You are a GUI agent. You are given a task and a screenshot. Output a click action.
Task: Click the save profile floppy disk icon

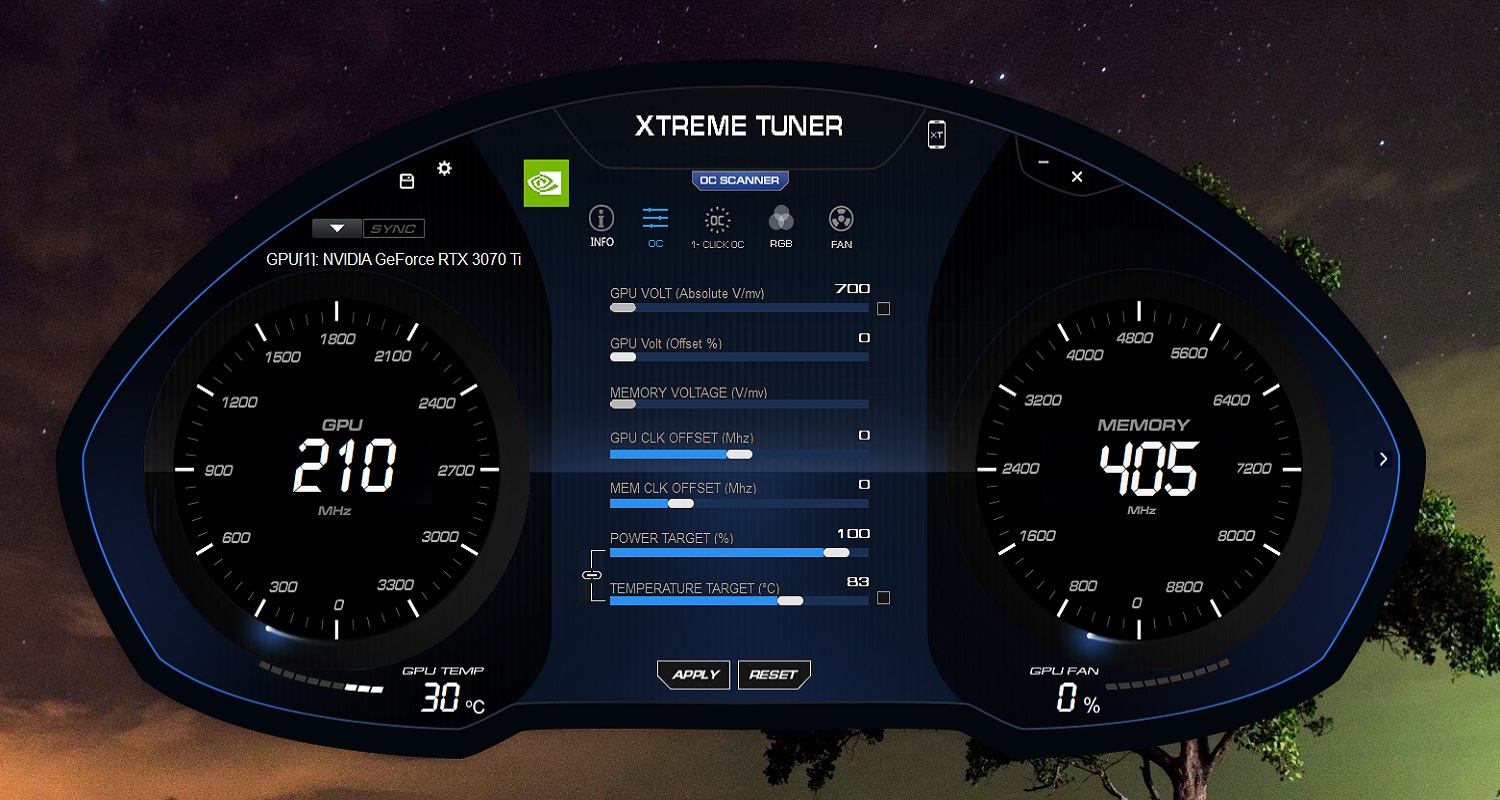407,181
